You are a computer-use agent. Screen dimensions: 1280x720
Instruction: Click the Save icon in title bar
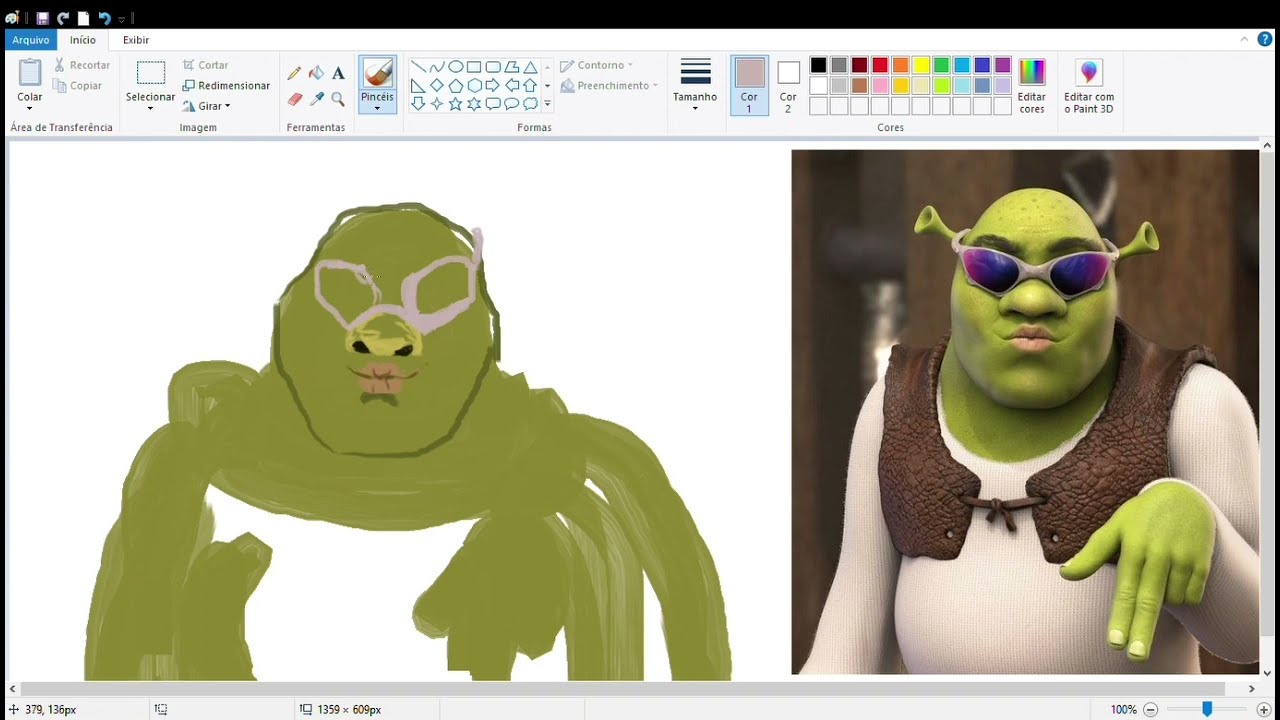pyautogui.click(x=42, y=18)
